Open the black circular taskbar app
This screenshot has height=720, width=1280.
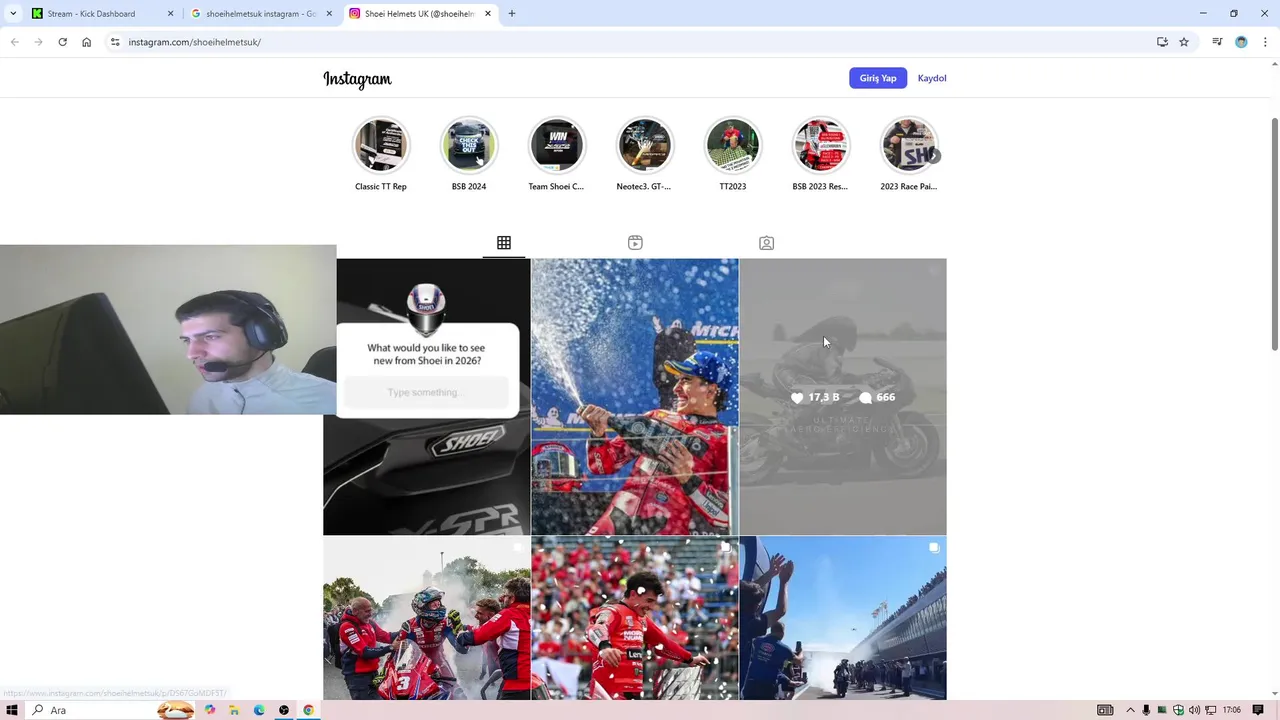284,710
